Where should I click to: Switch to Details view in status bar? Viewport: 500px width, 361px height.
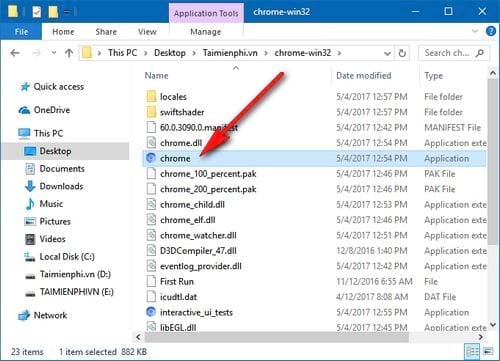[x=472, y=351]
